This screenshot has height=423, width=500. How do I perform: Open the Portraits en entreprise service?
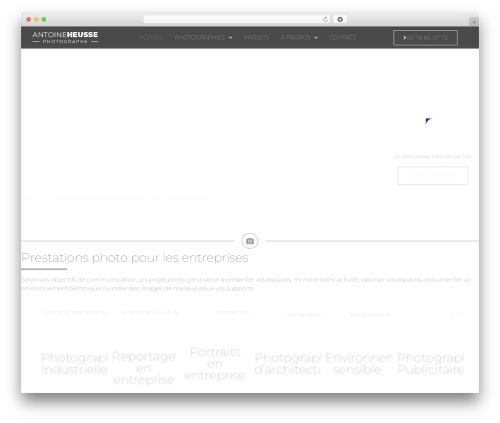(x=215, y=364)
